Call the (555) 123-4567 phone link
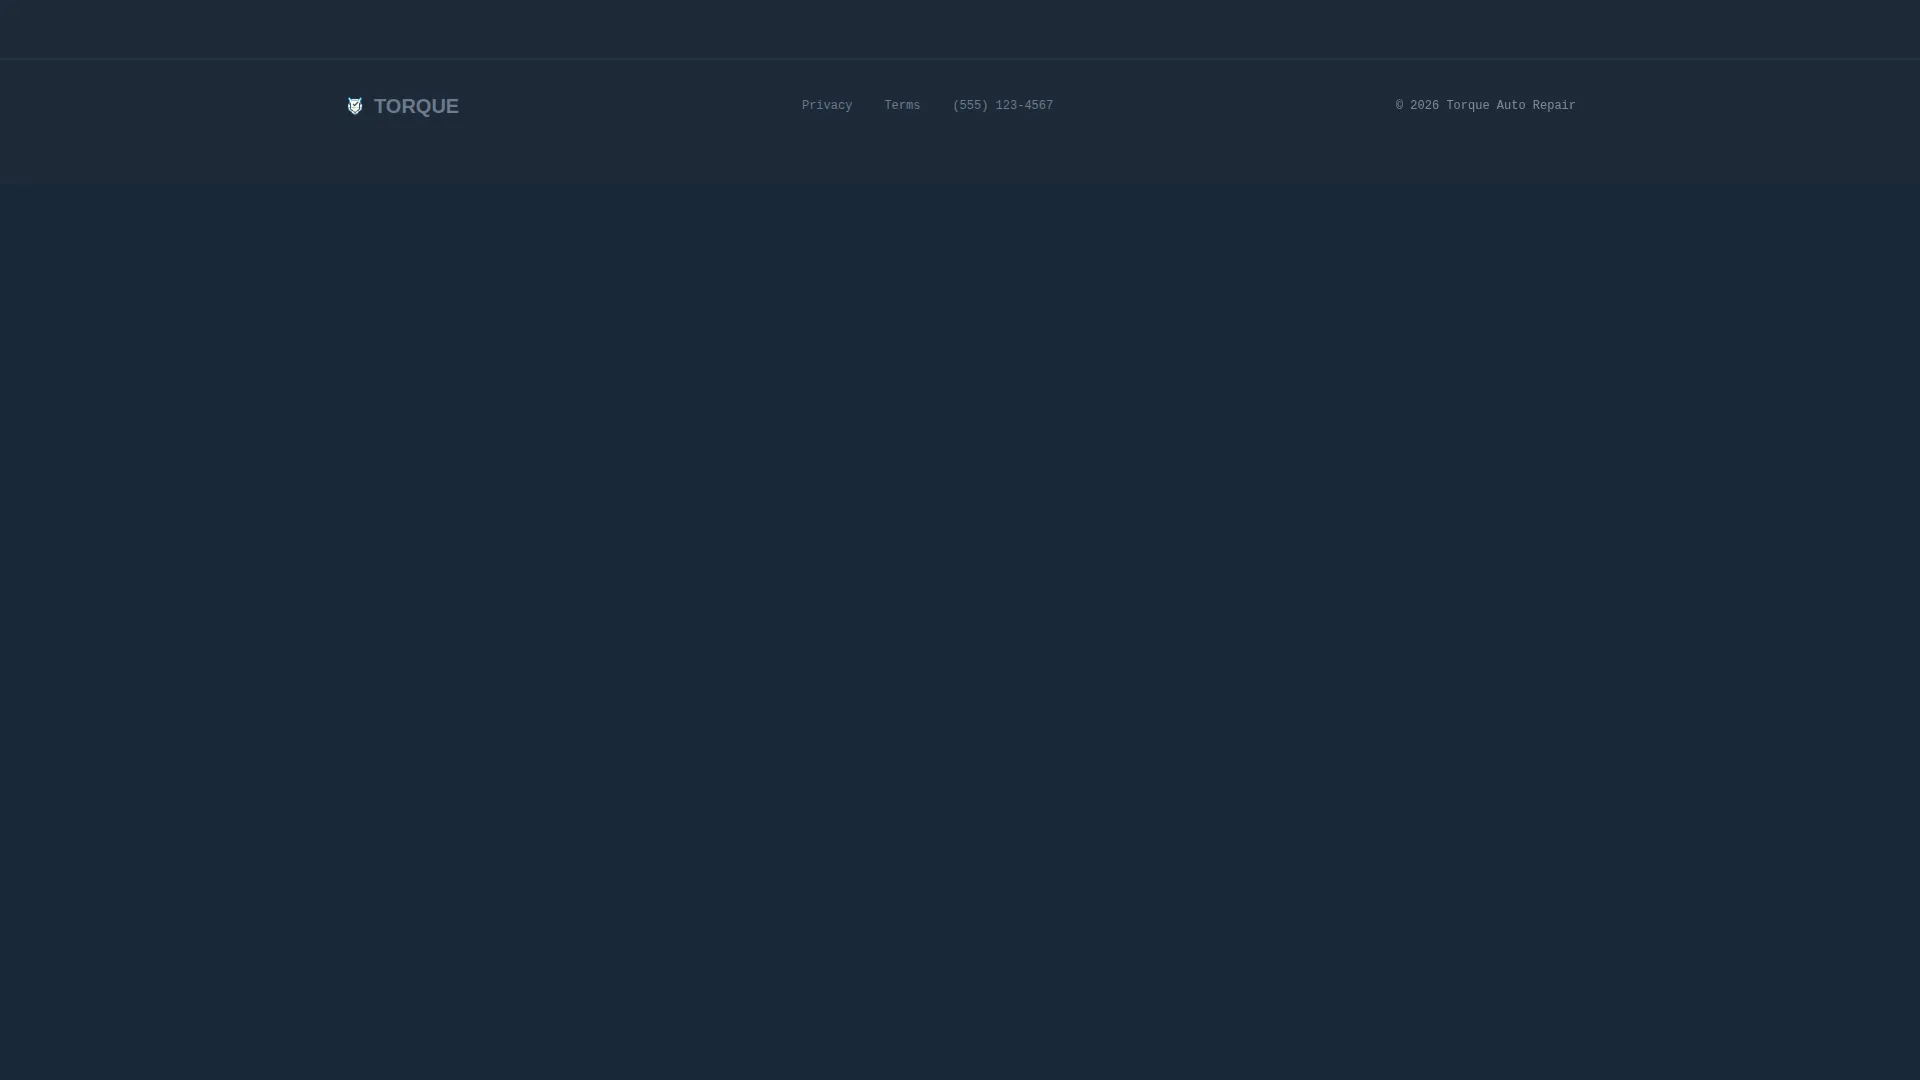This screenshot has height=1080, width=1920. pos(1003,106)
